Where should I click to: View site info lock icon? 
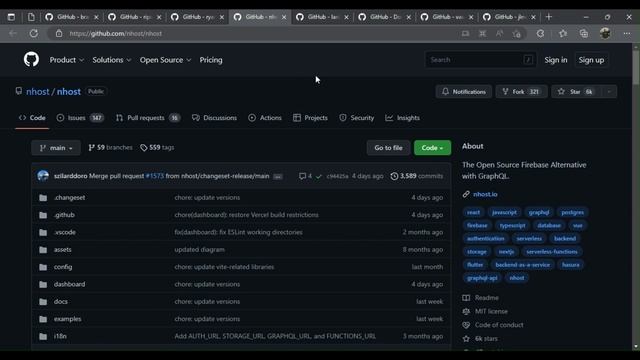coord(59,33)
